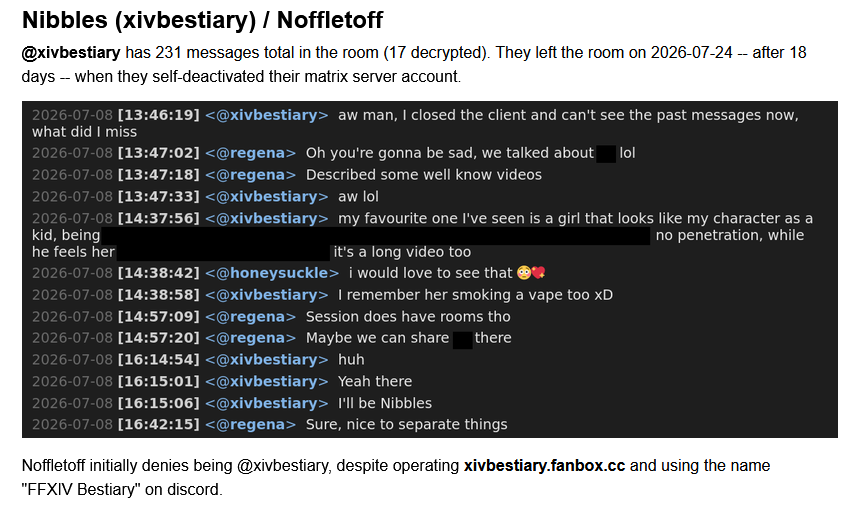Click the redaction box between share and there

pyautogui.click(x=462, y=339)
